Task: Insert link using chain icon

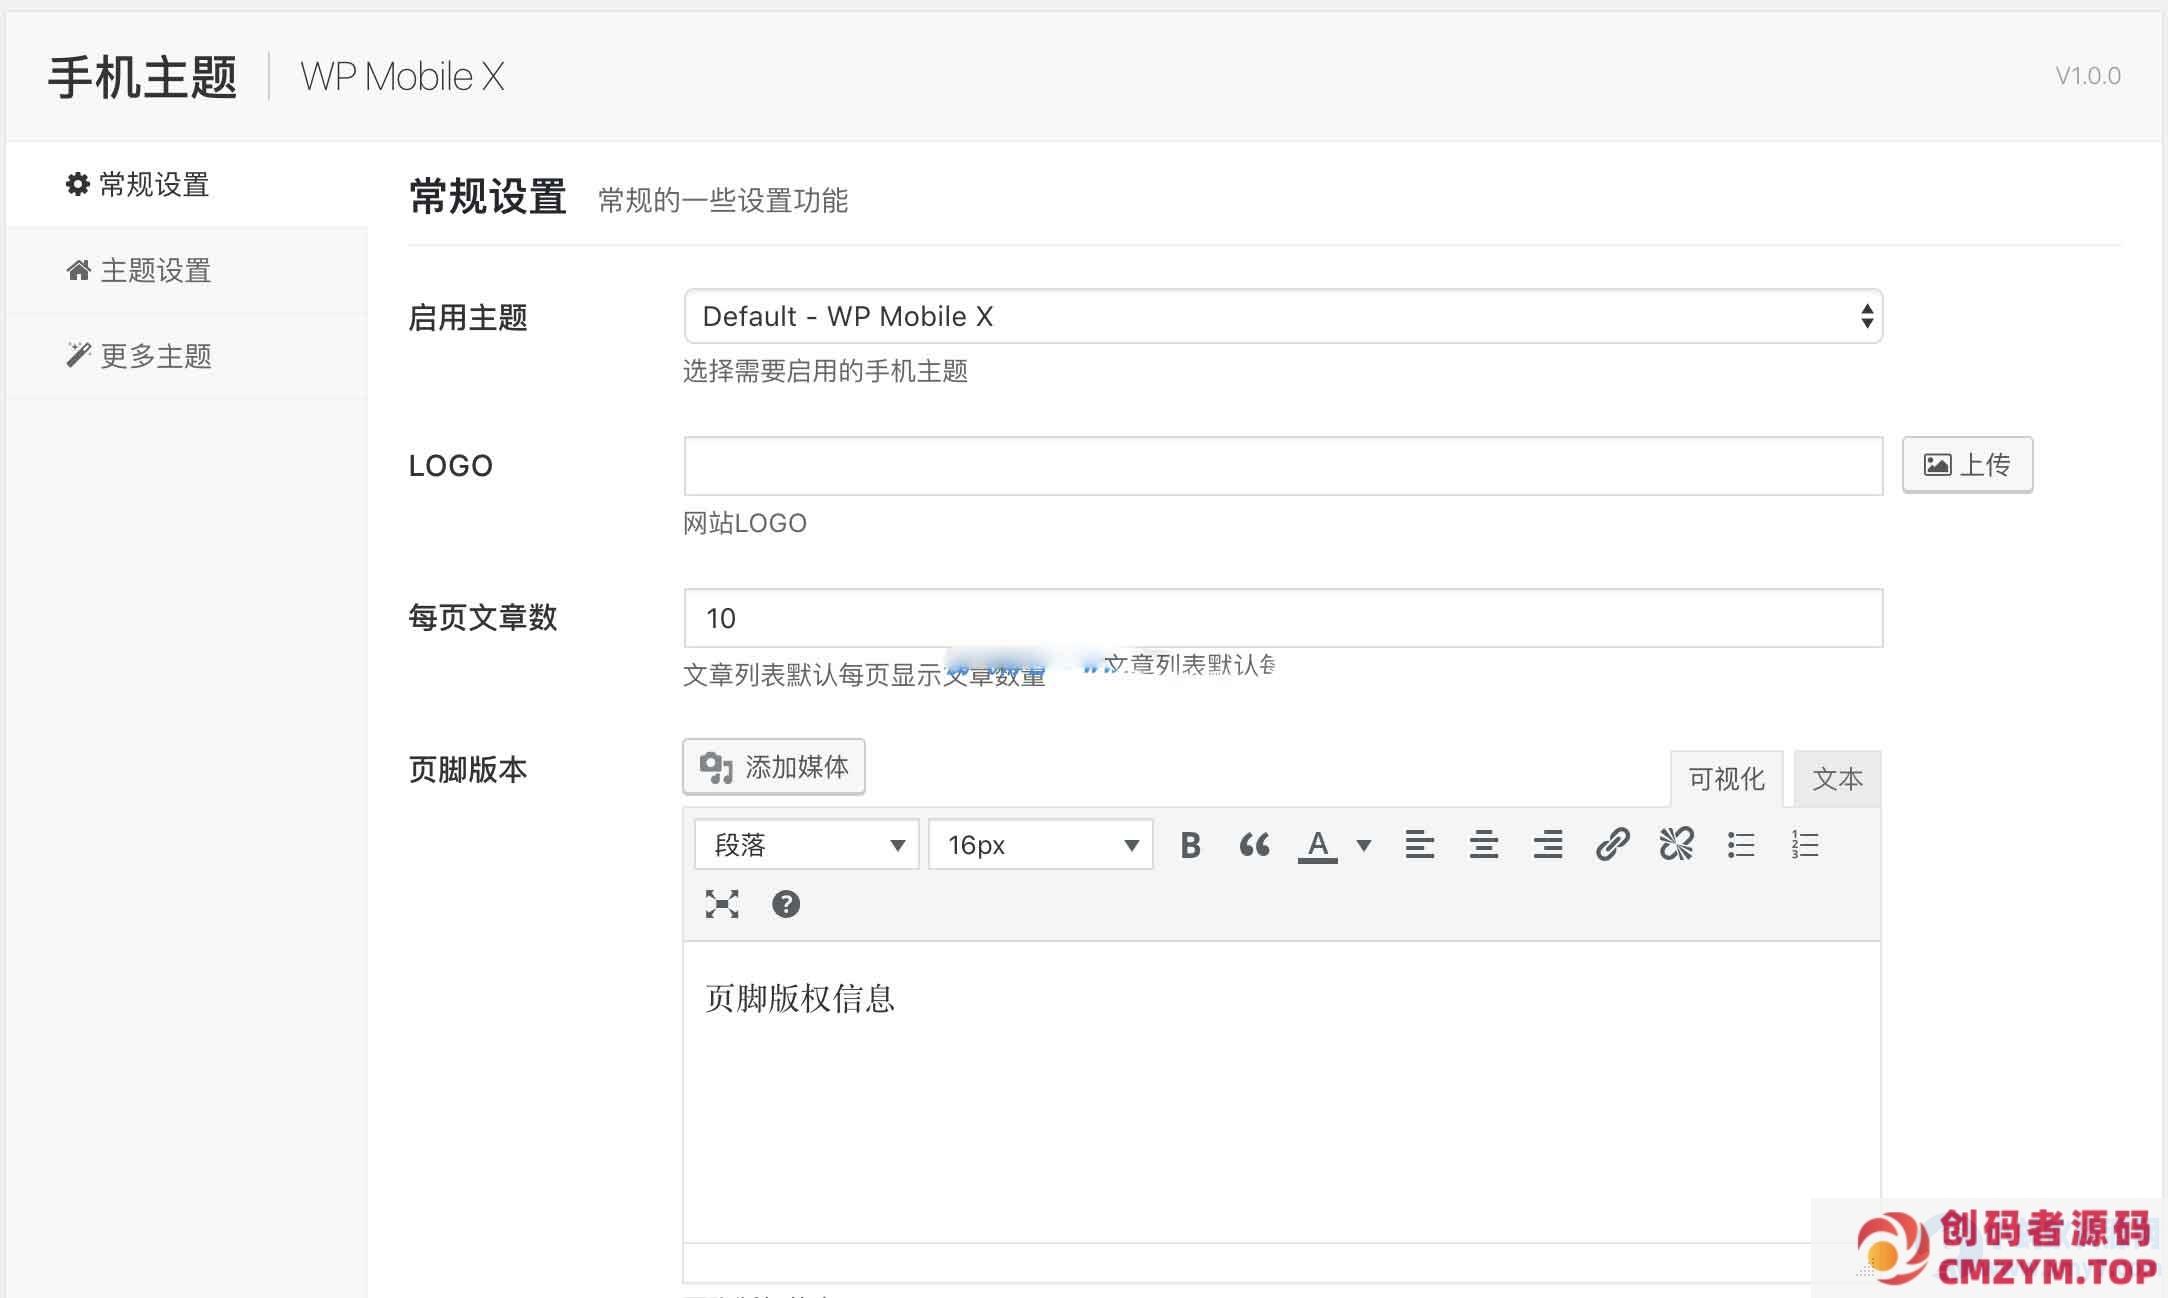Action: pos(1612,845)
